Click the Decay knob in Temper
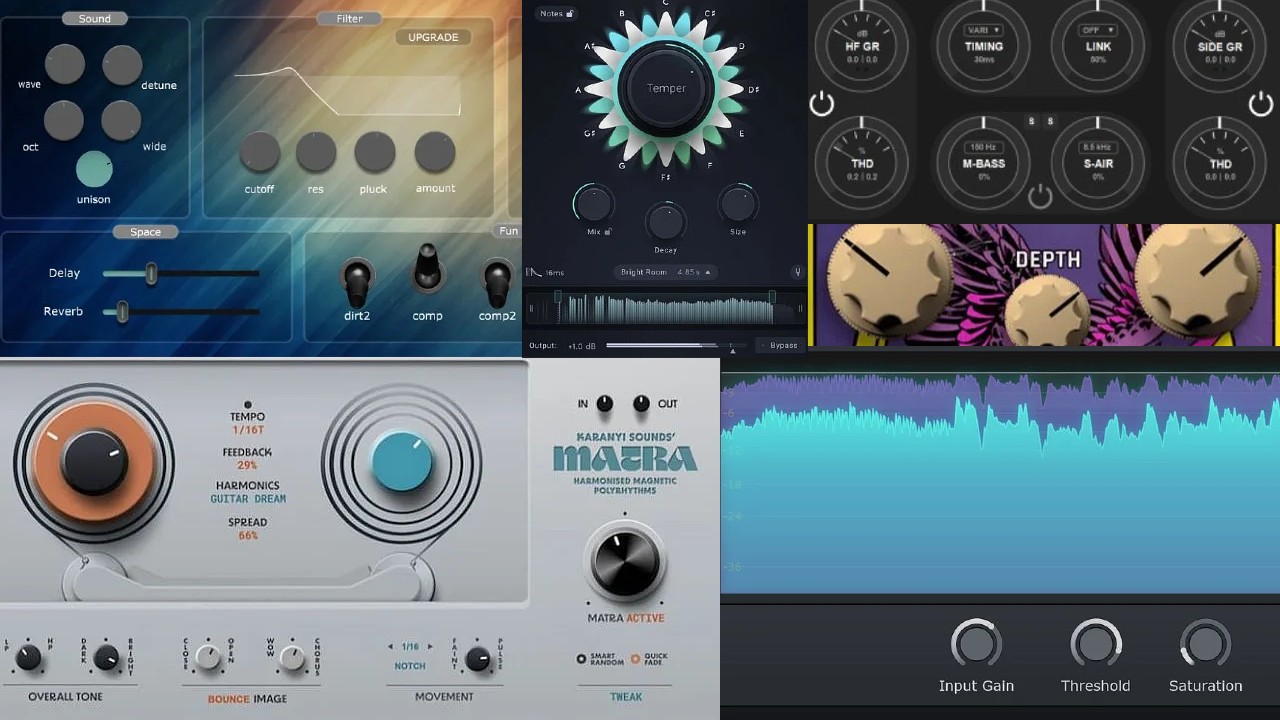This screenshot has height=720, width=1280. click(666, 220)
